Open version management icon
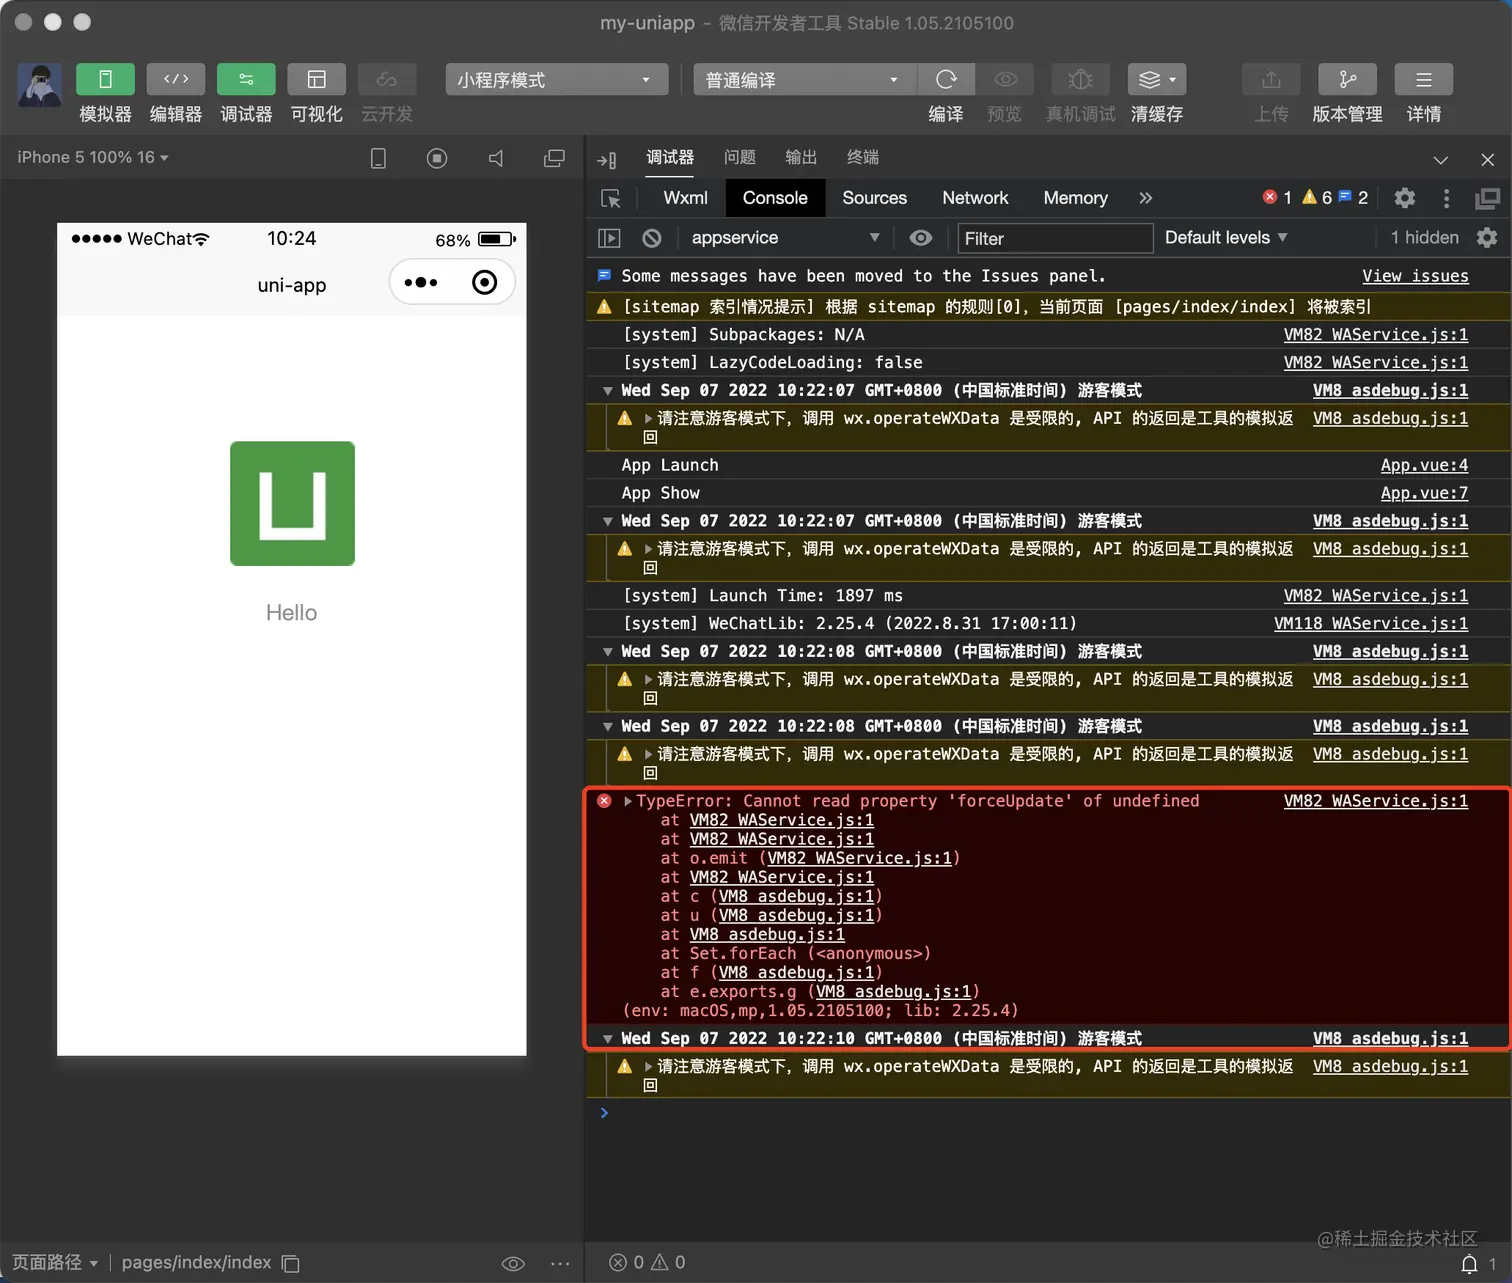1512x1283 pixels. point(1347,80)
